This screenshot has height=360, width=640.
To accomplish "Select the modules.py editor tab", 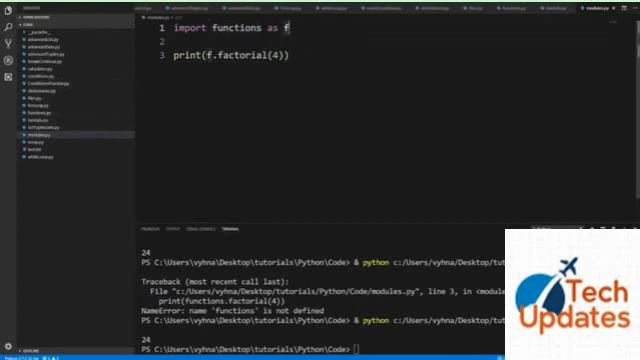I will (x=597, y=8).
